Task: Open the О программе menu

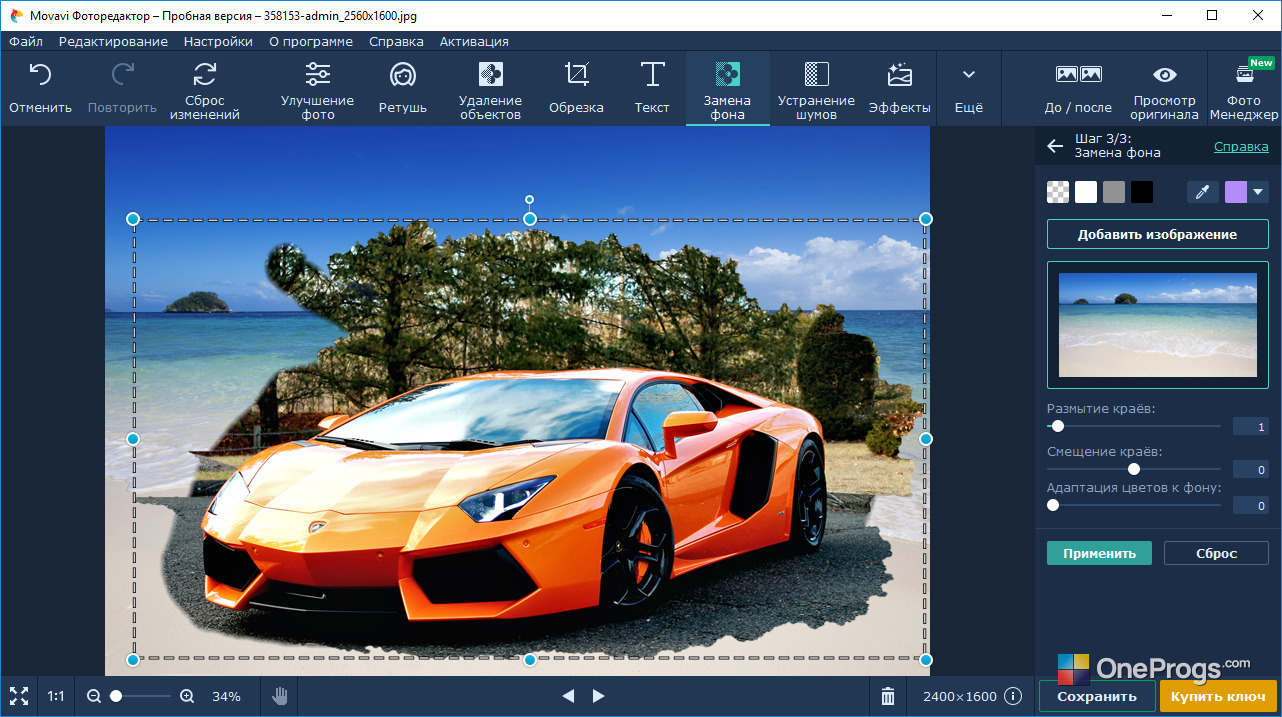Action: coord(311,41)
